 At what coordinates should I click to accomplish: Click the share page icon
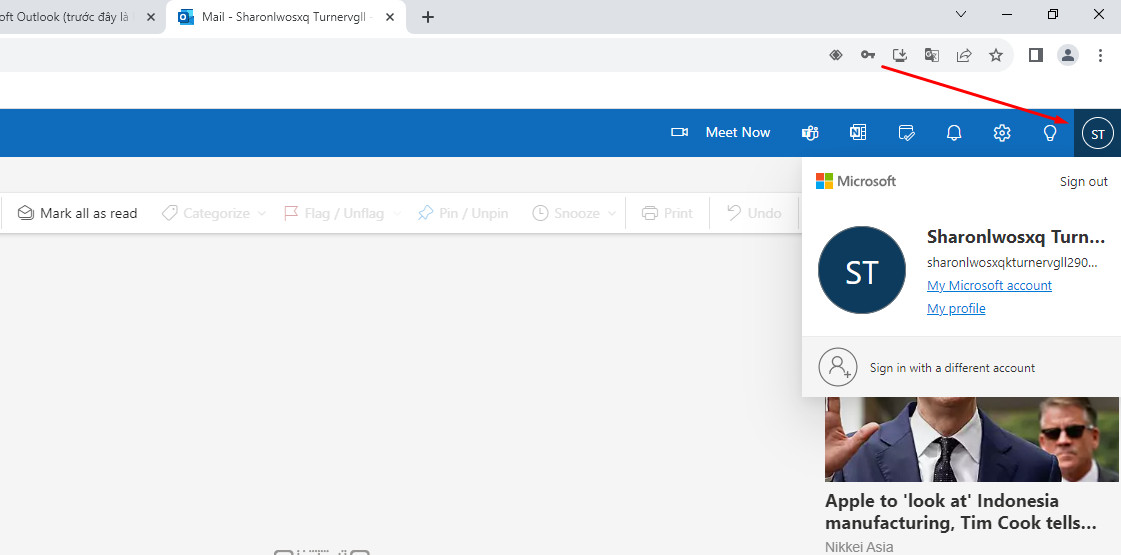pos(964,55)
